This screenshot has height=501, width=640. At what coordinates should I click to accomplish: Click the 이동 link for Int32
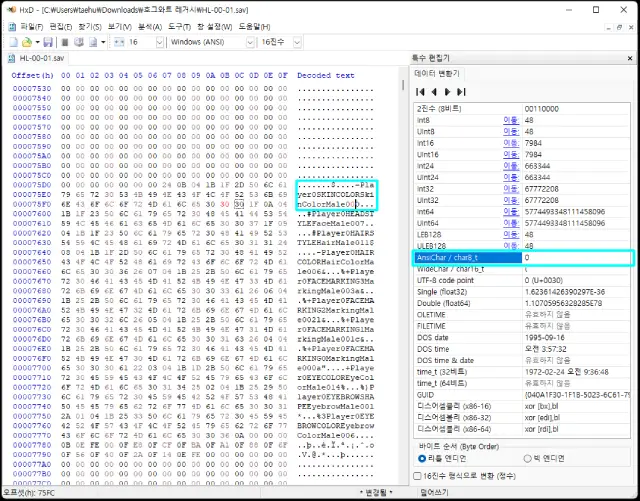point(511,189)
